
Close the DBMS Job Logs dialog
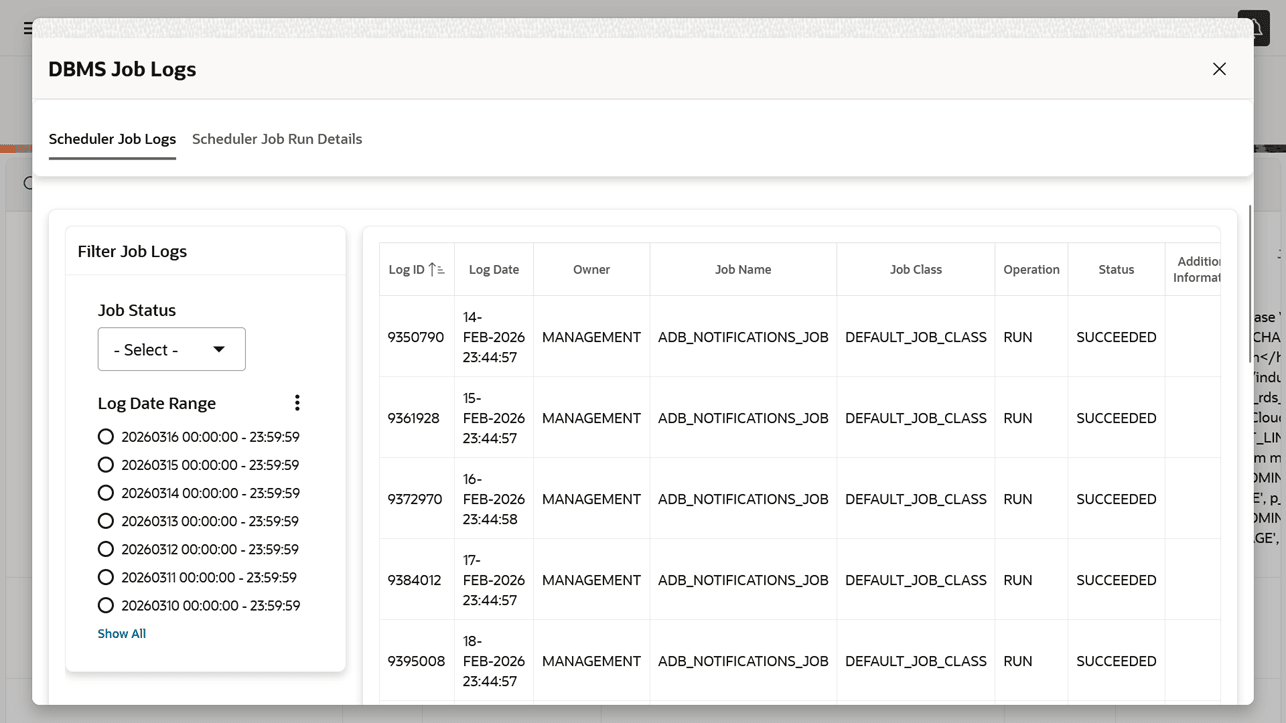click(x=1219, y=69)
